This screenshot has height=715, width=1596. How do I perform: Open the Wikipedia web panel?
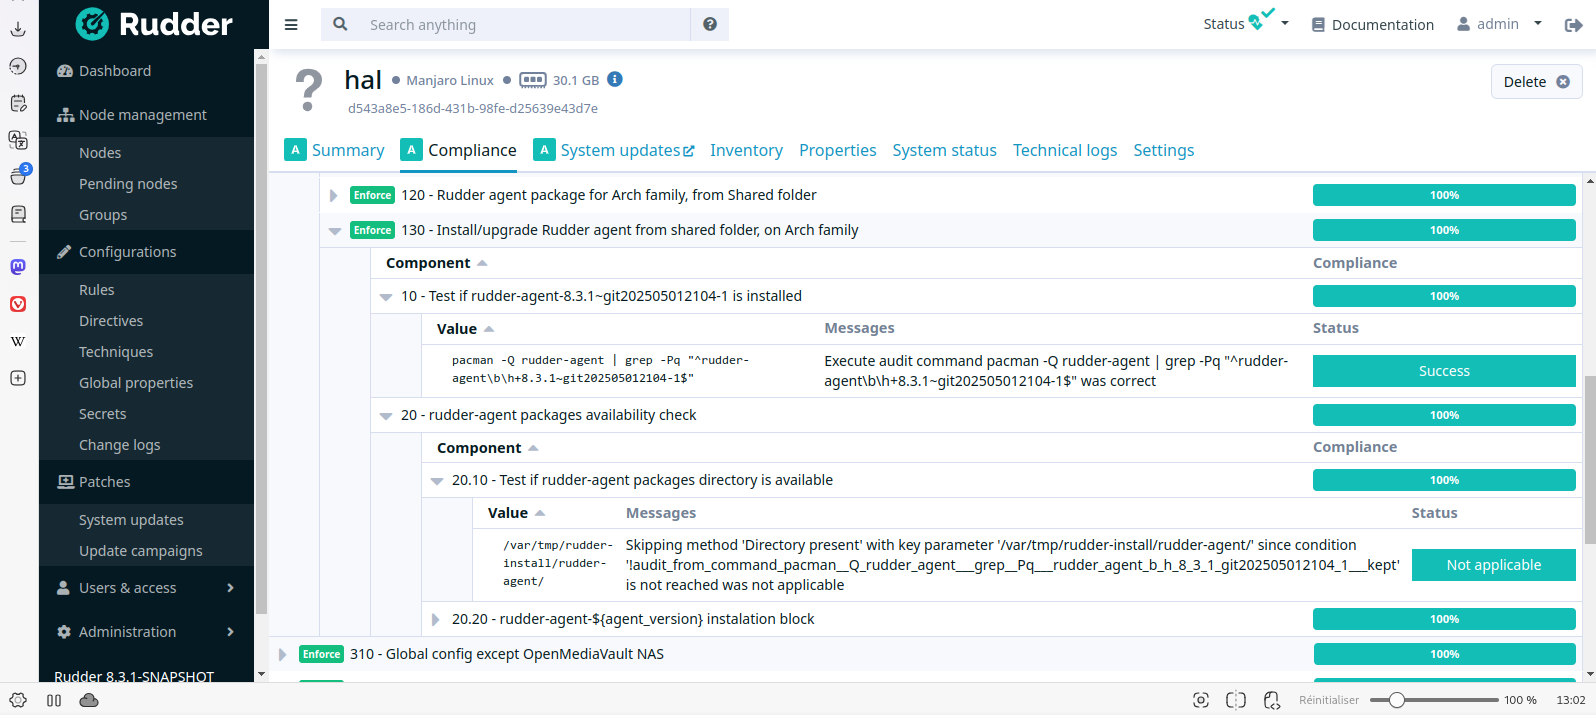point(18,341)
